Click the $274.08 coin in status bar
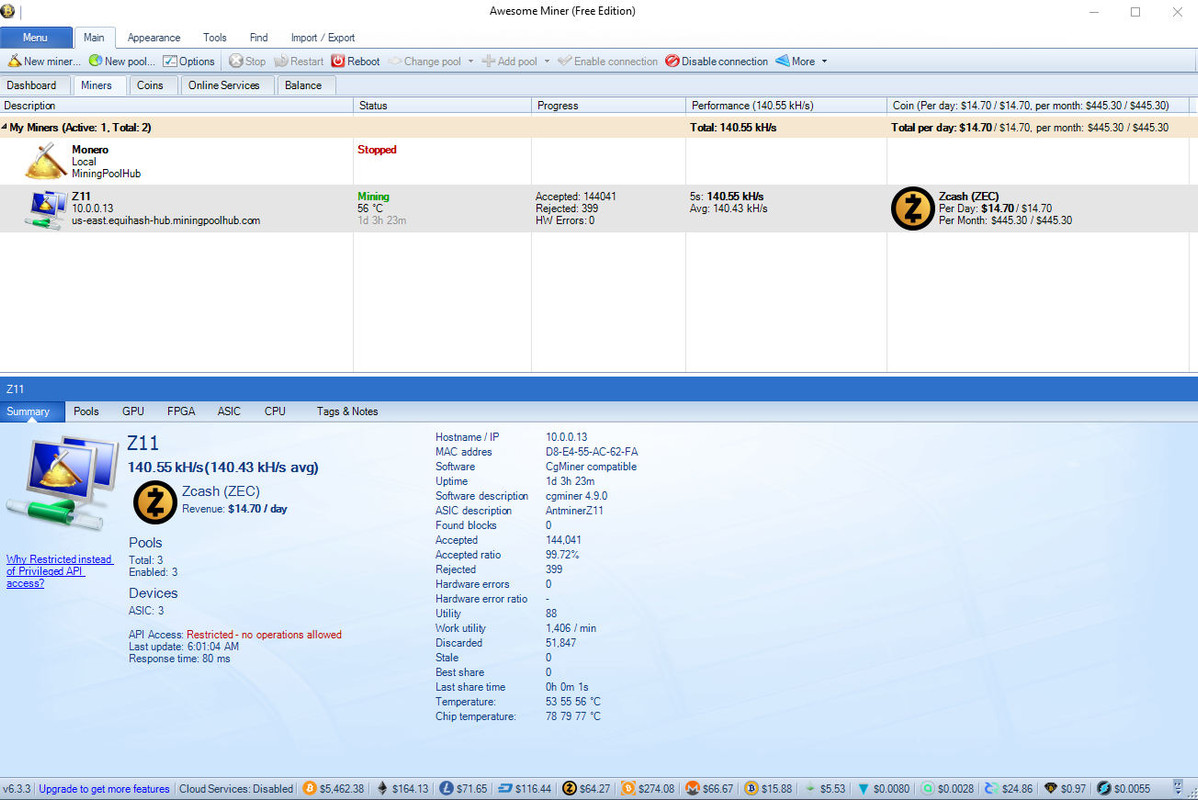Image resolution: width=1198 pixels, height=800 pixels. (x=648, y=789)
